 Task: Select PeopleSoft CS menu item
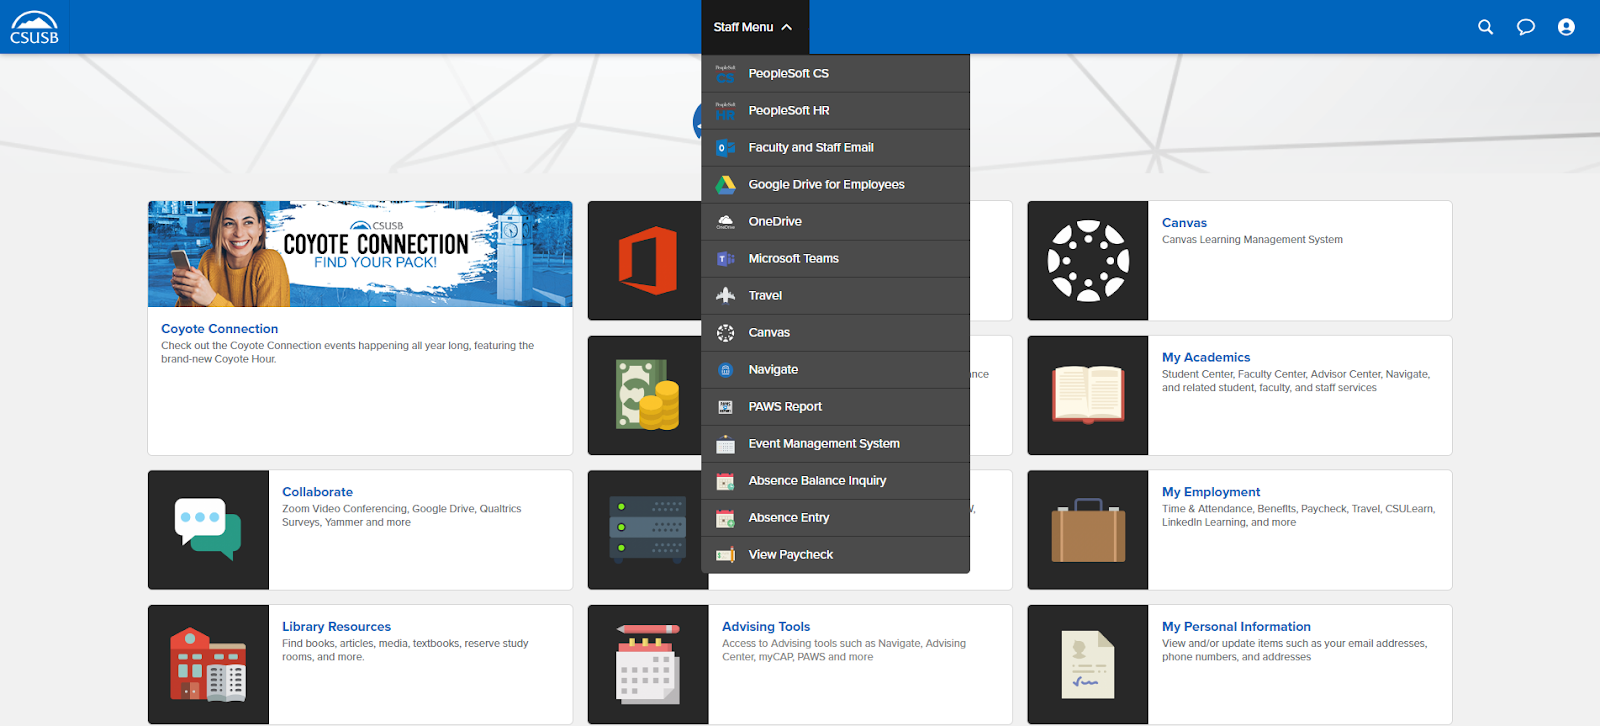(836, 74)
